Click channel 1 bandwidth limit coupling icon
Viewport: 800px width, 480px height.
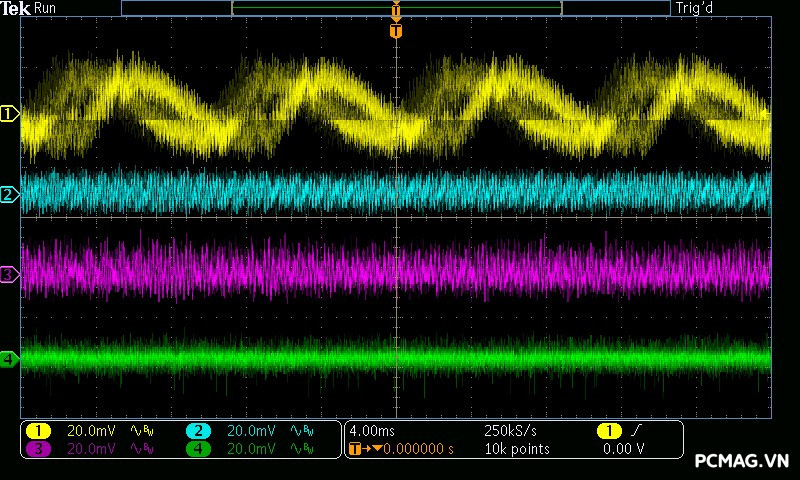(x=140, y=430)
